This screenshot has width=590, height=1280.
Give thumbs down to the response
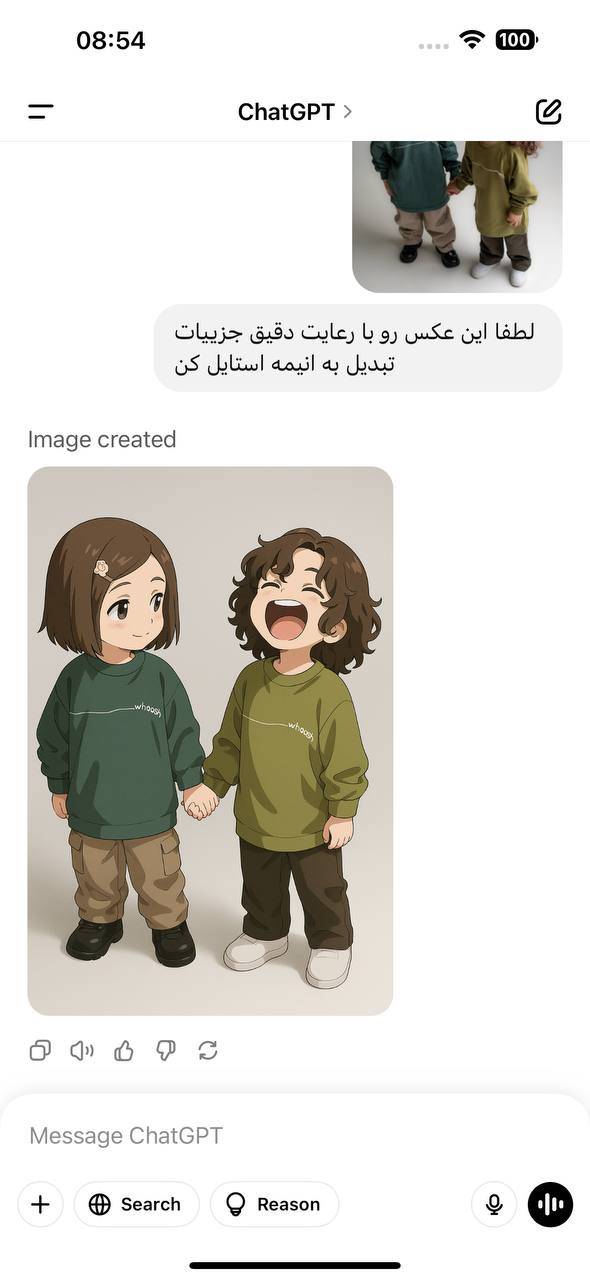point(166,1050)
